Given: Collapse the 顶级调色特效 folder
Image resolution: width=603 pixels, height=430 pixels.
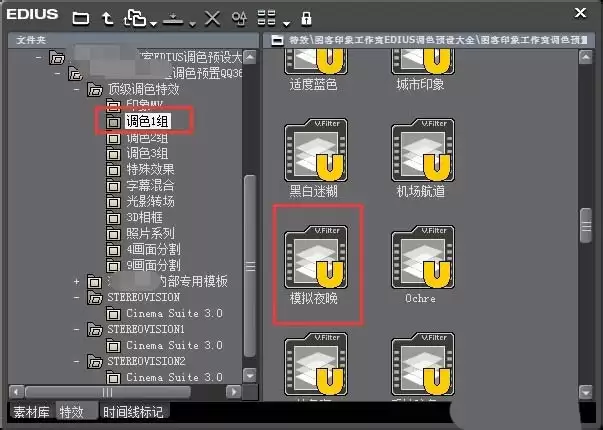Looking at the screenshot, I should pos(77,90).
